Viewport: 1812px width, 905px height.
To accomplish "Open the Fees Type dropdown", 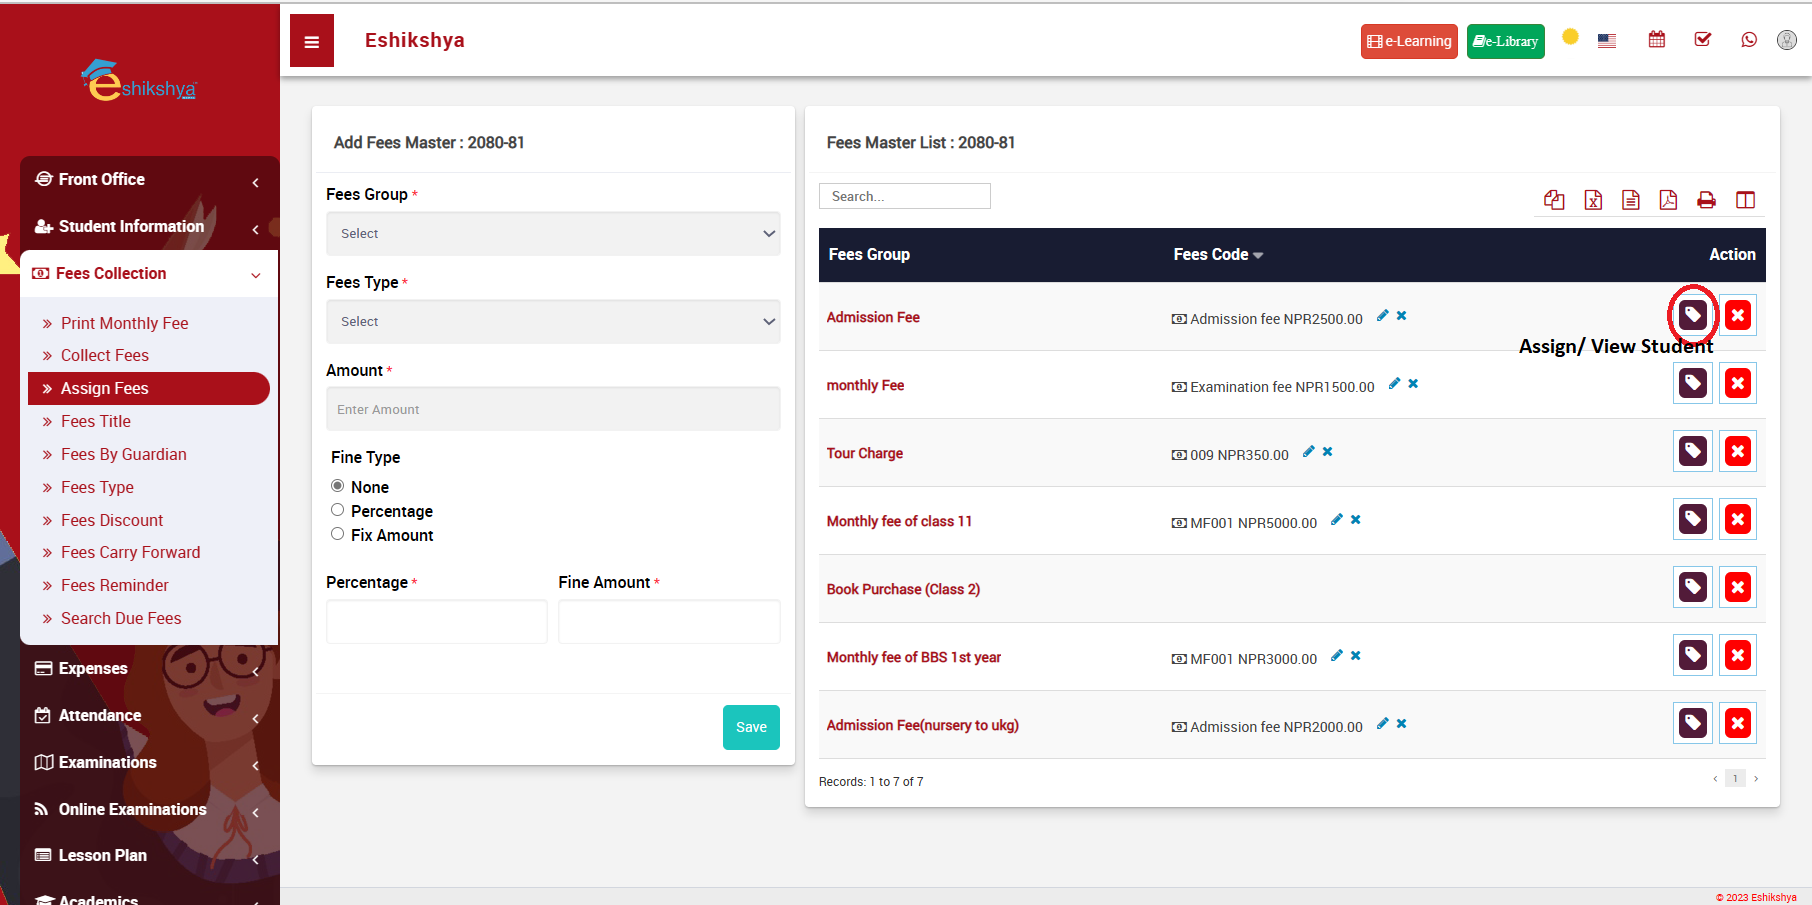I will click(x=553, y=322).
